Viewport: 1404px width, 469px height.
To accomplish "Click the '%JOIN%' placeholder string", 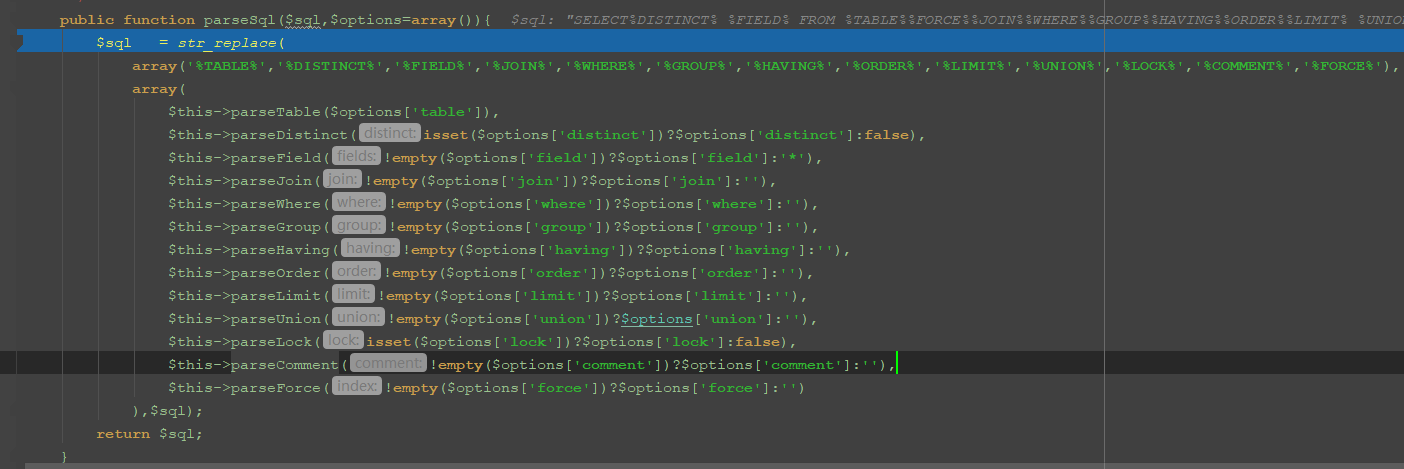I will coord(520,66).
